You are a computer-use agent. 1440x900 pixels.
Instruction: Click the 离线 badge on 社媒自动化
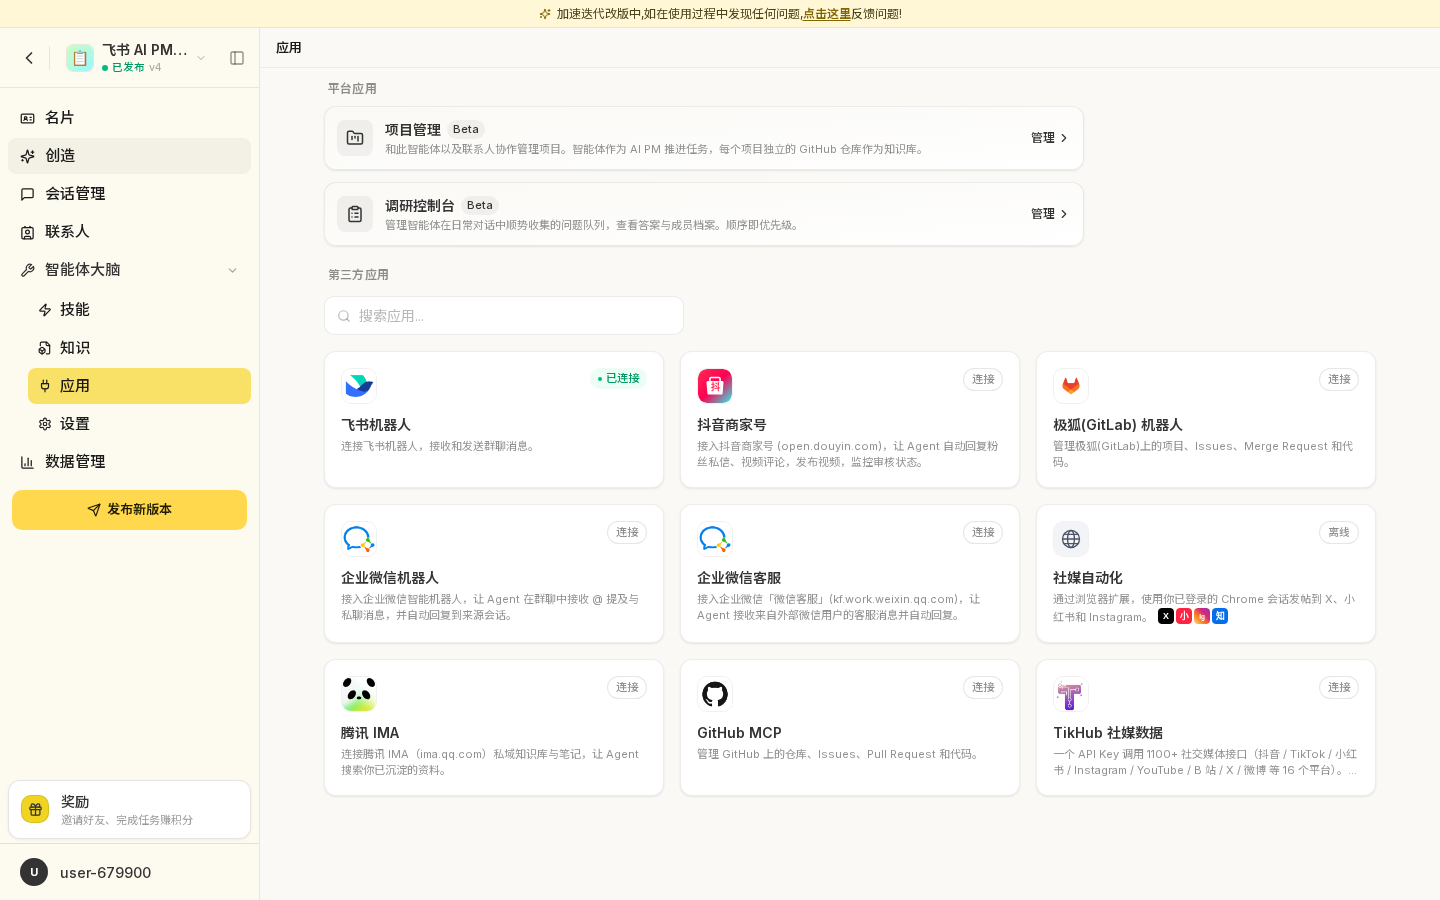pos(1339,532)
